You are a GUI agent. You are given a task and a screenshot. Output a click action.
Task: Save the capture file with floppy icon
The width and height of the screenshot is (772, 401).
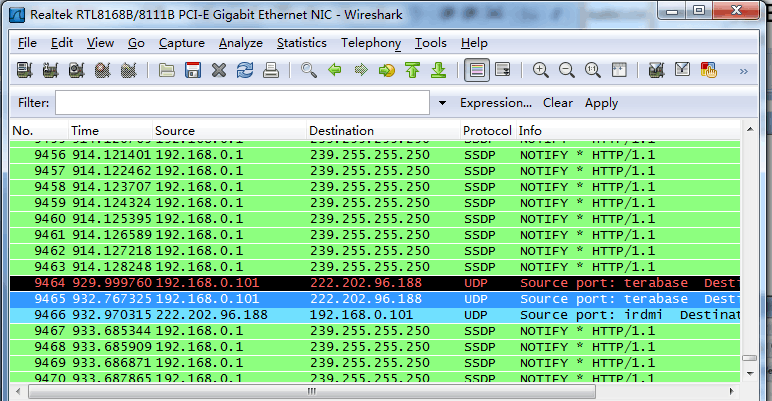(193, 71)
